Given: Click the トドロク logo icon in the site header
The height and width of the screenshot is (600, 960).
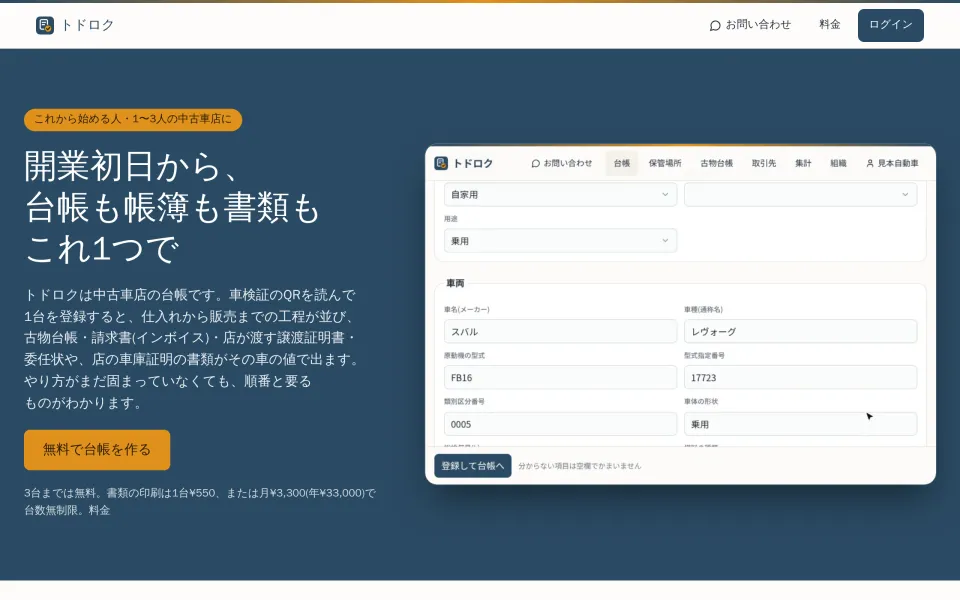Looking at the screenshot, I should point(45,25).
